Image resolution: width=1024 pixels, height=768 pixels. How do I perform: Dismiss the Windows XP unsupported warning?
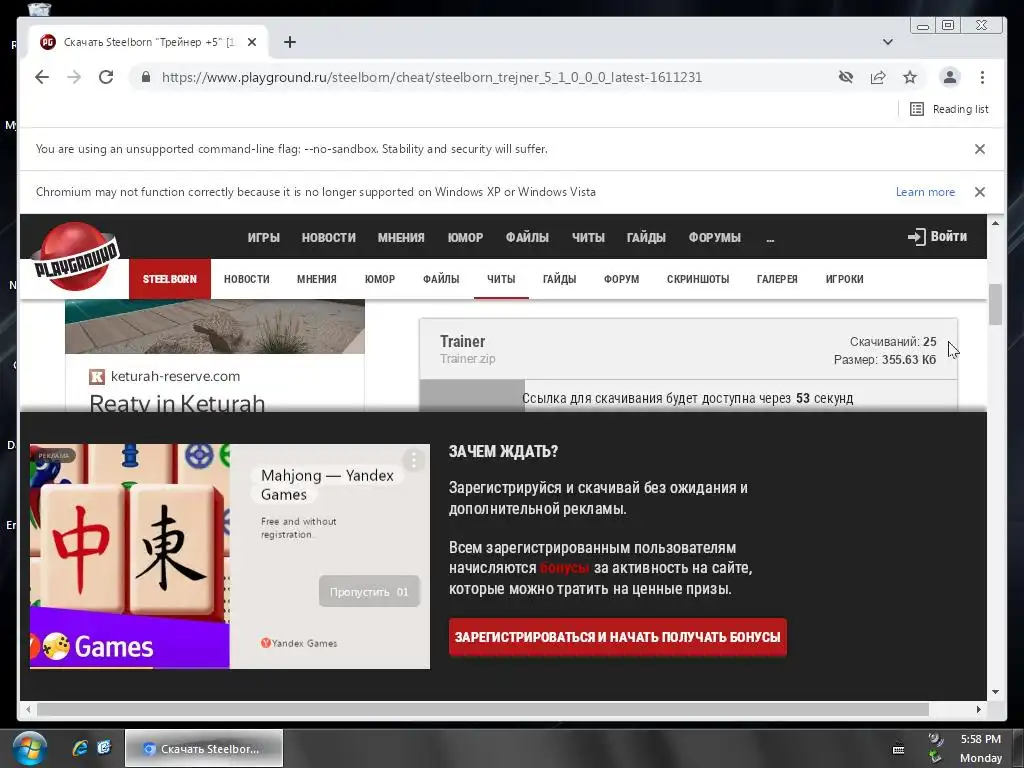(980, 192)
